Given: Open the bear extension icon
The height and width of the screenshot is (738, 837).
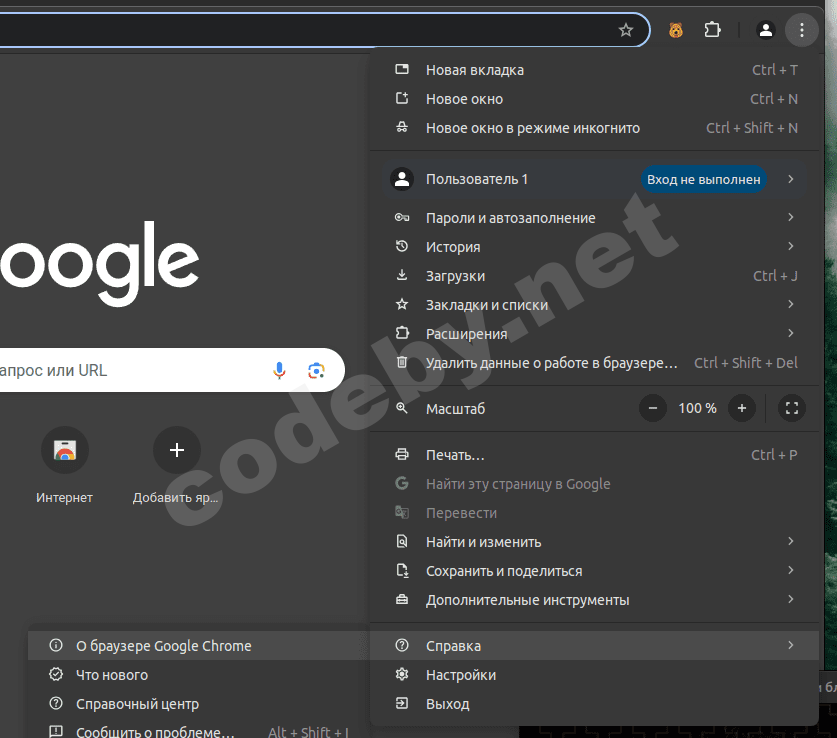Looking at the screenshot, I should tap(676, 30).
